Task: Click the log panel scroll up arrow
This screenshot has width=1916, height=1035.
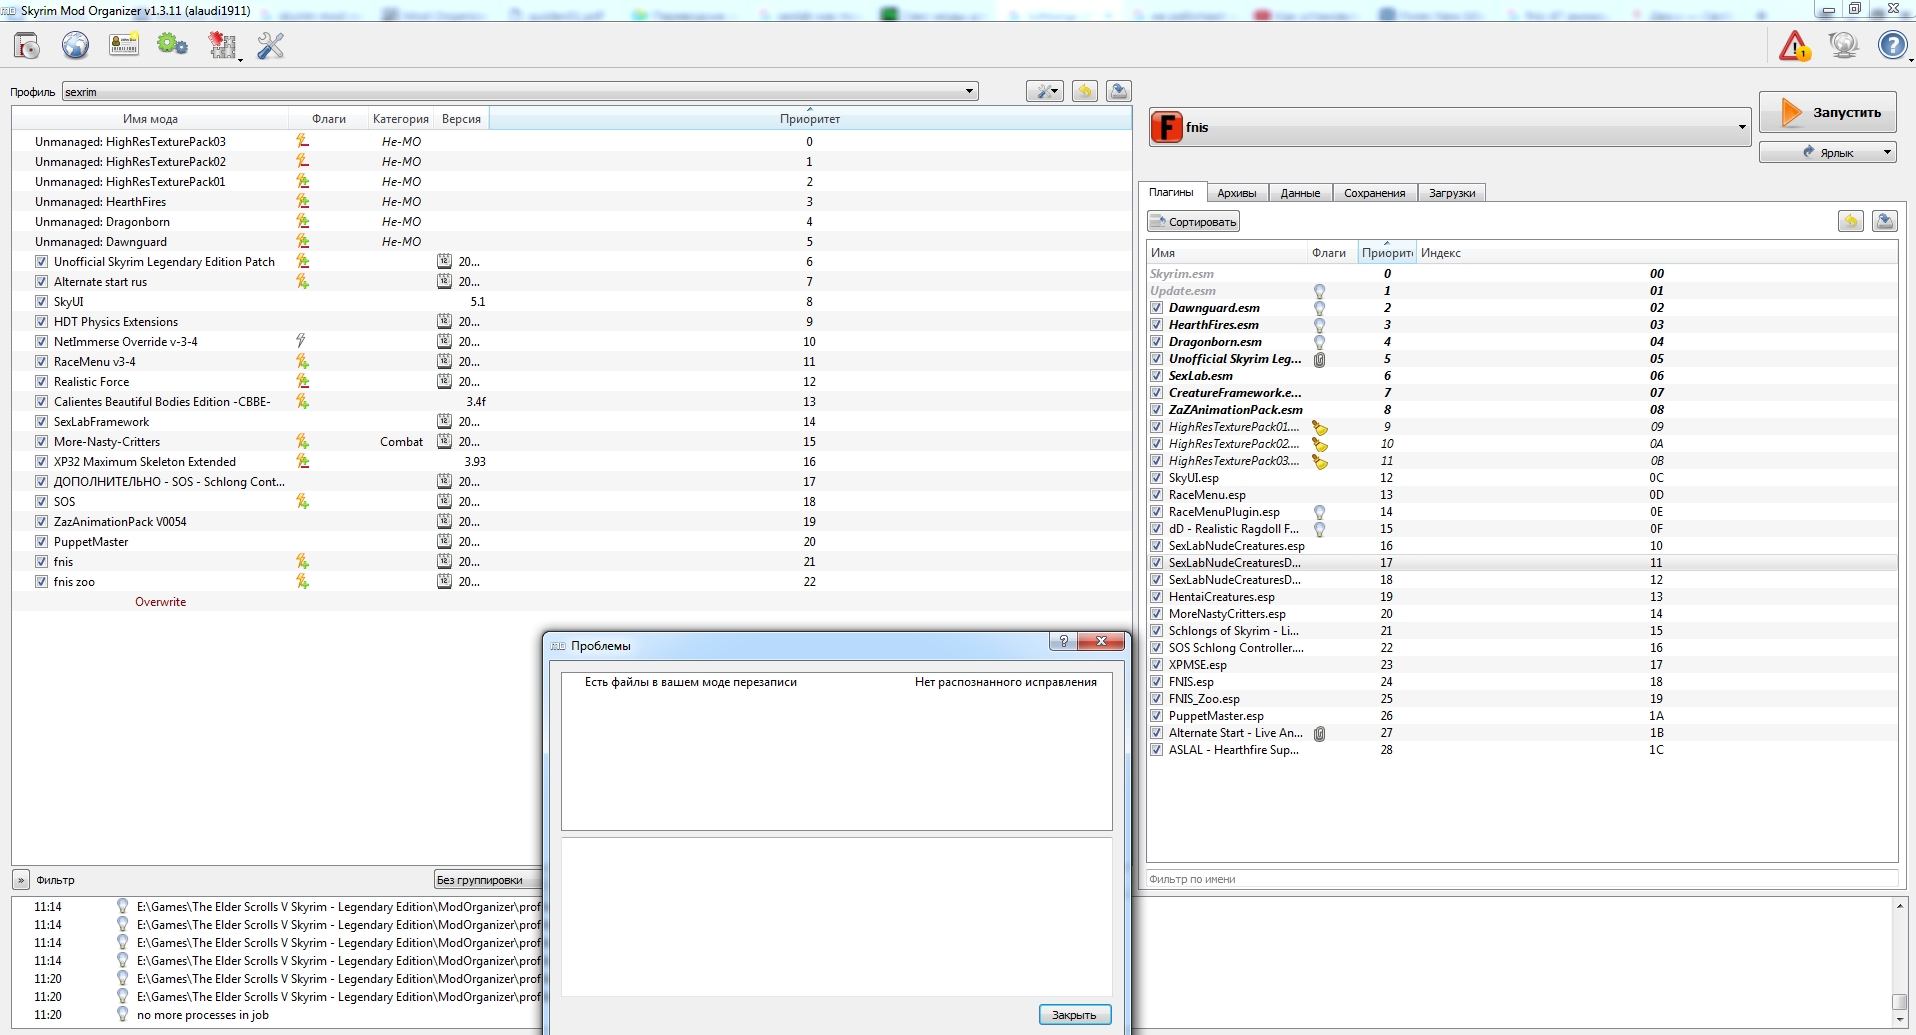Action: coord(1899,905)
